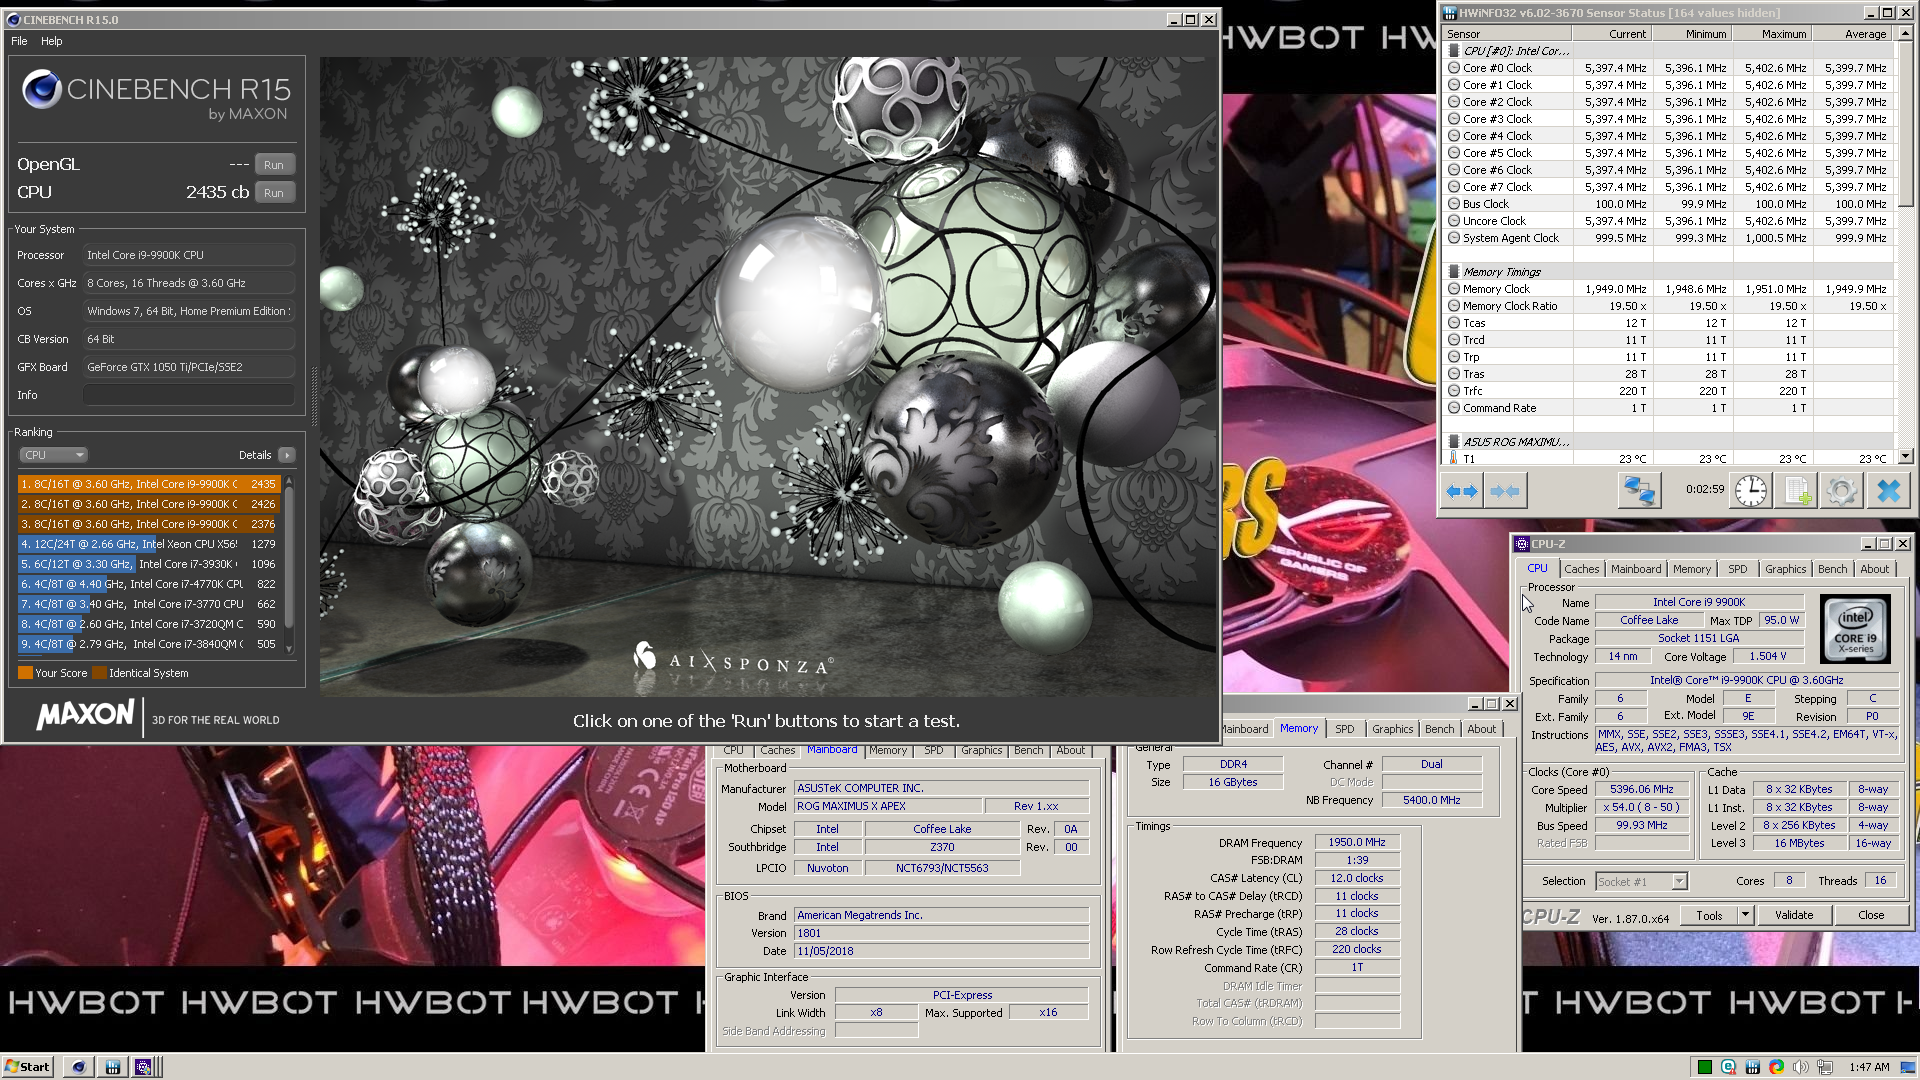Collapse the CPU [#0] Intel Core sensor group
The height and width of the screenshot is (1080, 1920).
1454,51
